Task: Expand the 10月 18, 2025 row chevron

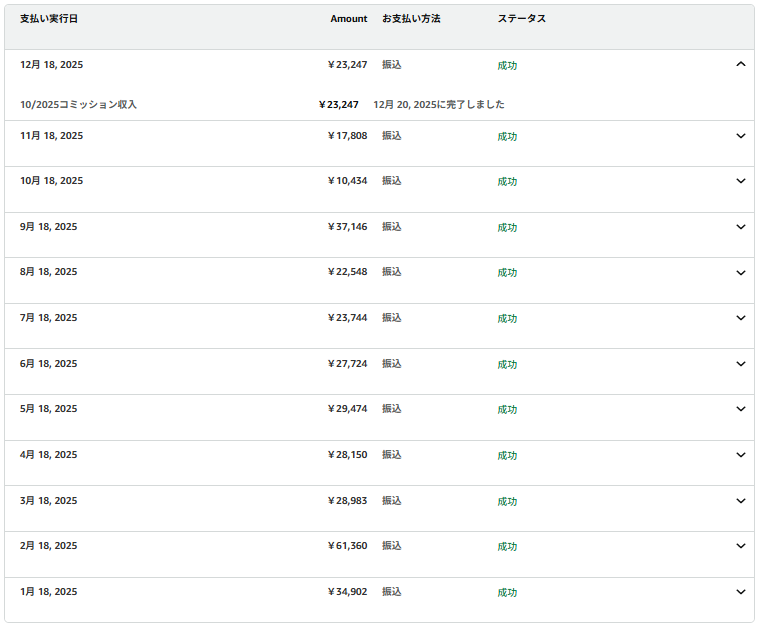Action: 740,181
